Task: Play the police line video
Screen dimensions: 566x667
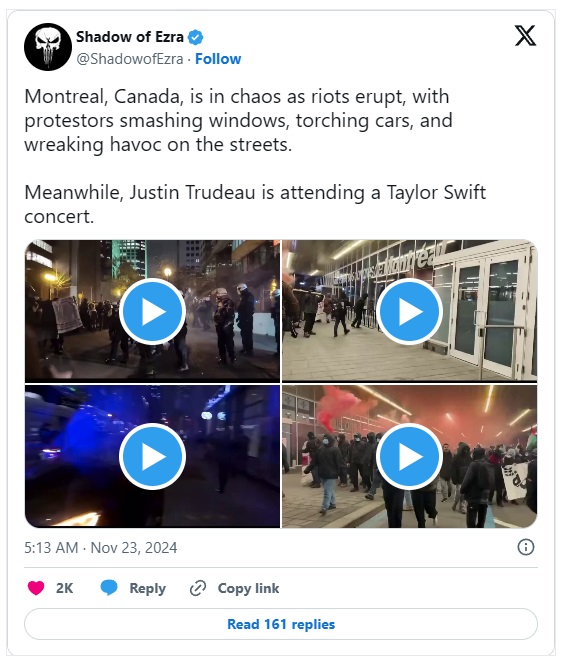Action: [152, 311]
